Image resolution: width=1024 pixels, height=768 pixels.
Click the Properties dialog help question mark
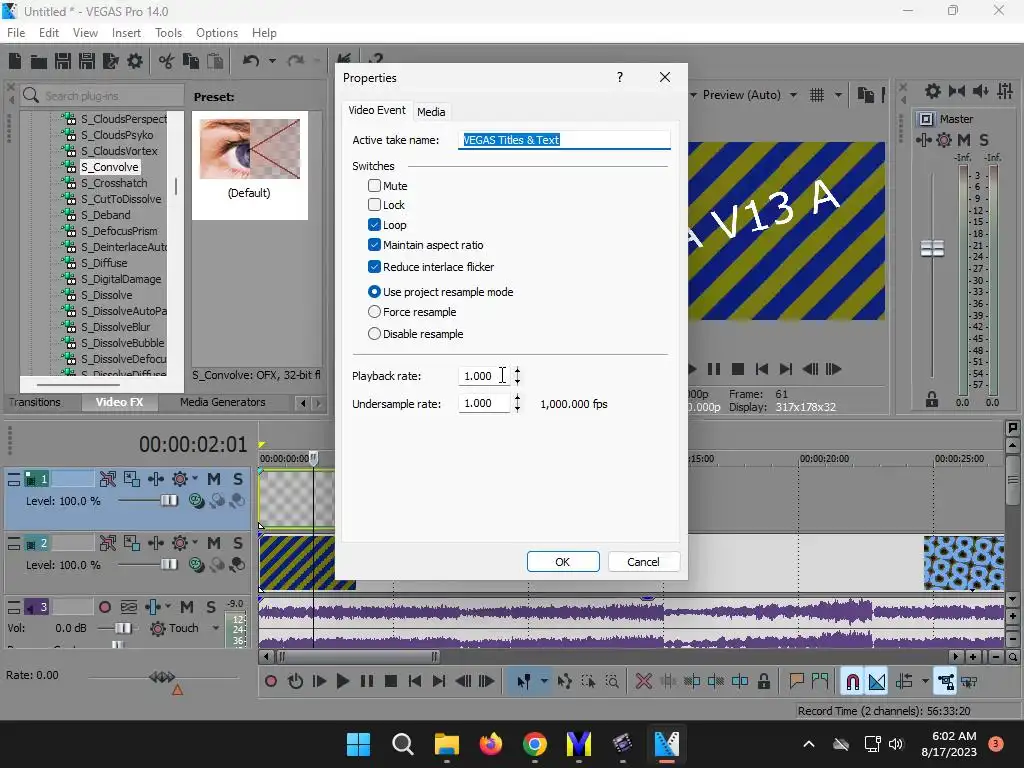(x=620, y=77)
